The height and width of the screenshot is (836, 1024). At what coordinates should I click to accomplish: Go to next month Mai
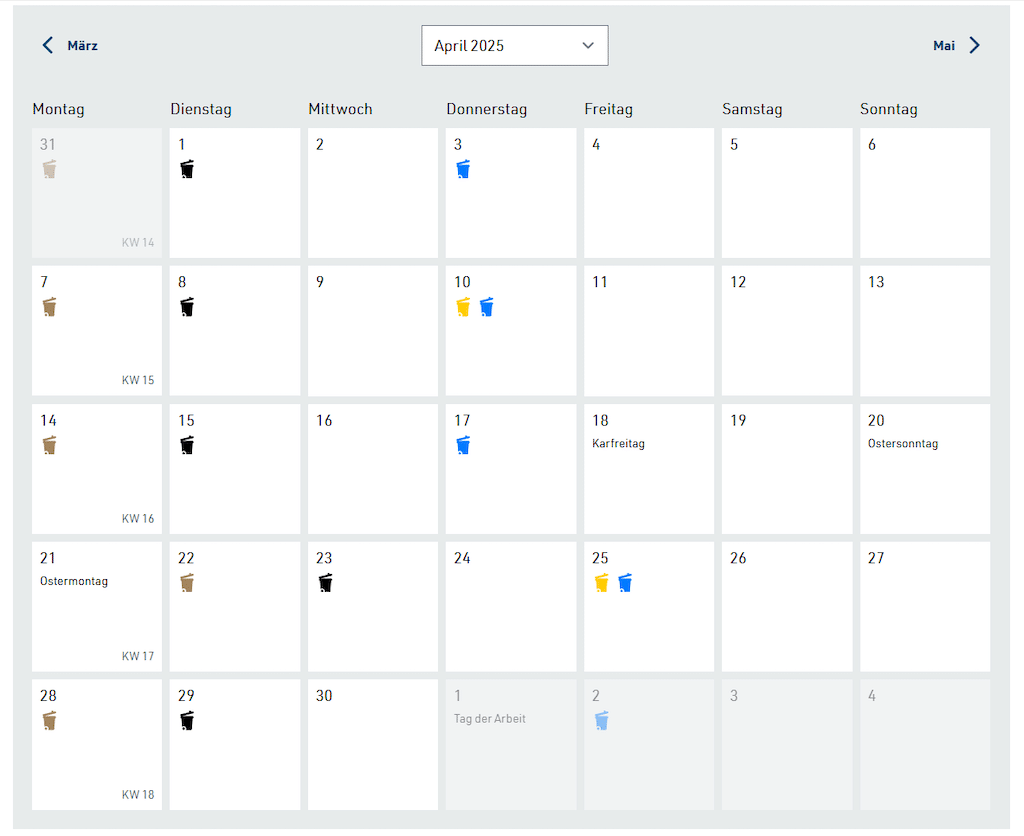[x=944, y=46]
